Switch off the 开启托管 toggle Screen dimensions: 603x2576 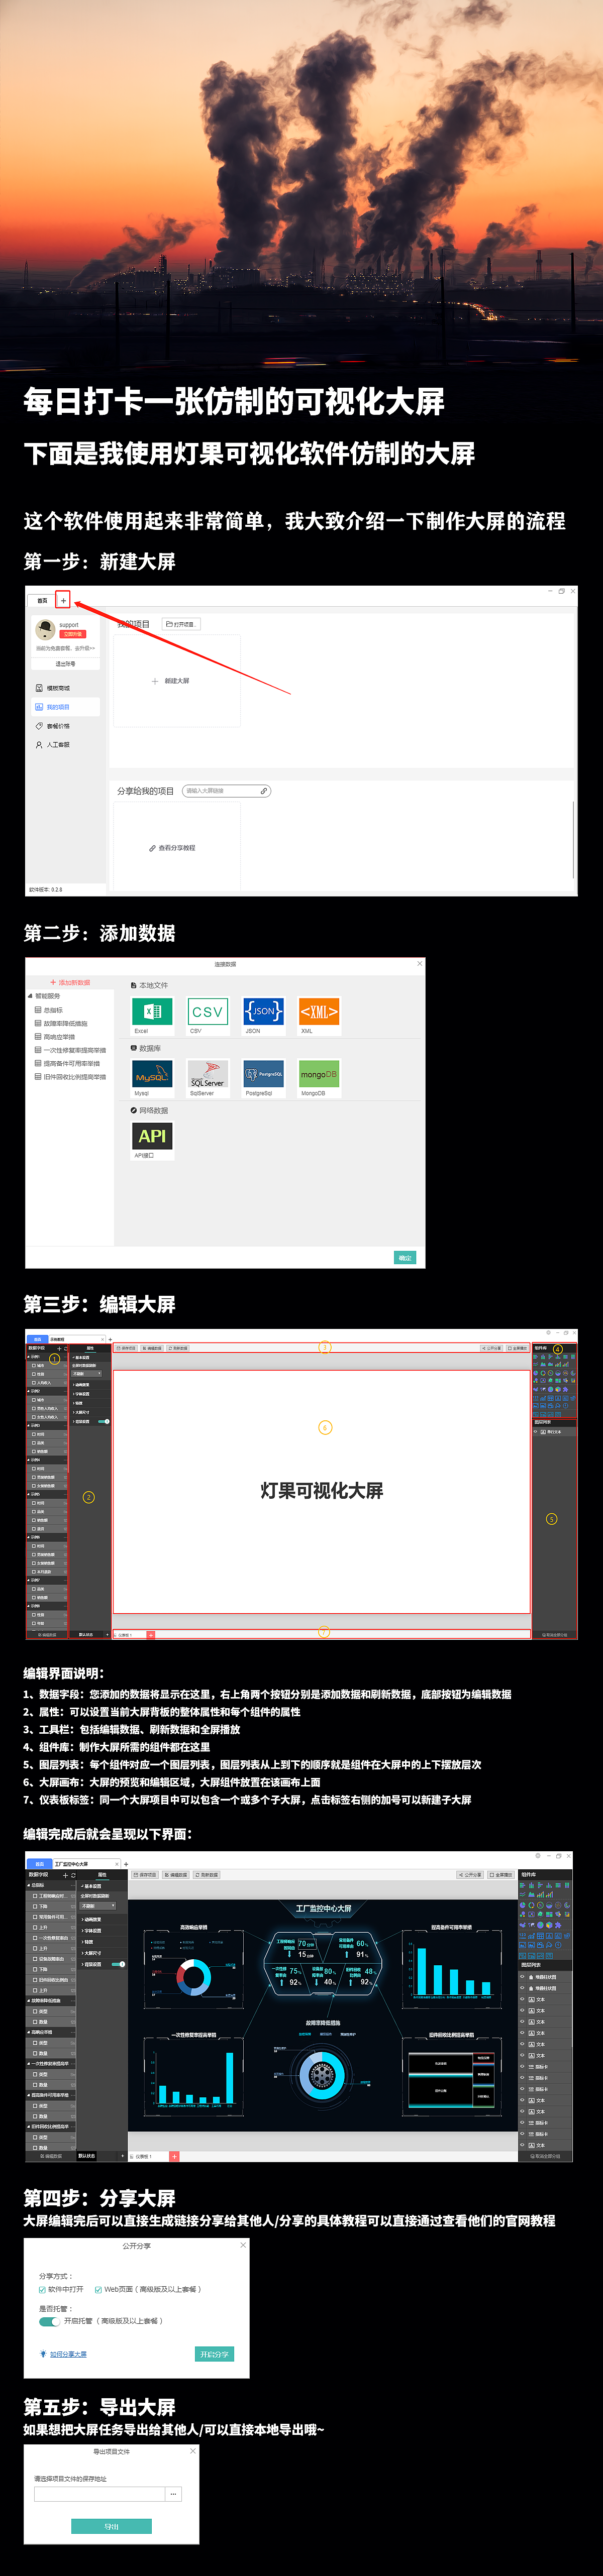[x=49, y=2321]
